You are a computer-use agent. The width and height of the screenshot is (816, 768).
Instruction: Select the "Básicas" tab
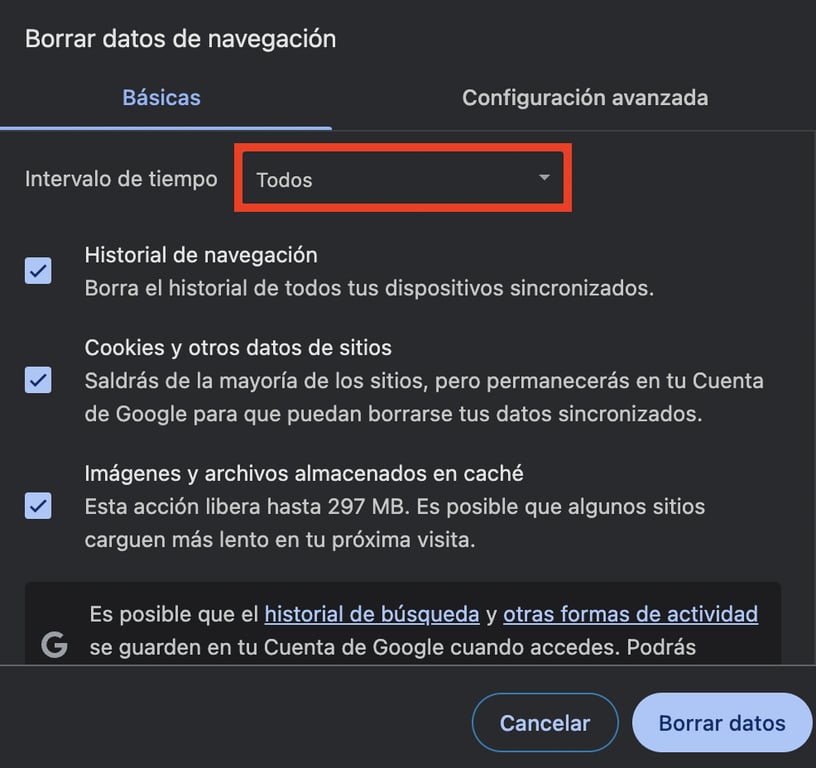[161, 98]
